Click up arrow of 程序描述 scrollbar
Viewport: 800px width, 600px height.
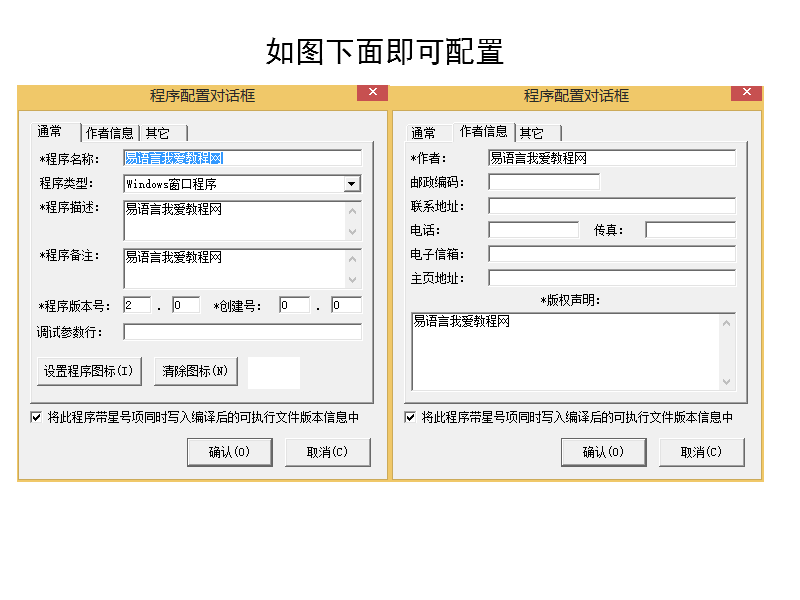click(x=353, y=210)
